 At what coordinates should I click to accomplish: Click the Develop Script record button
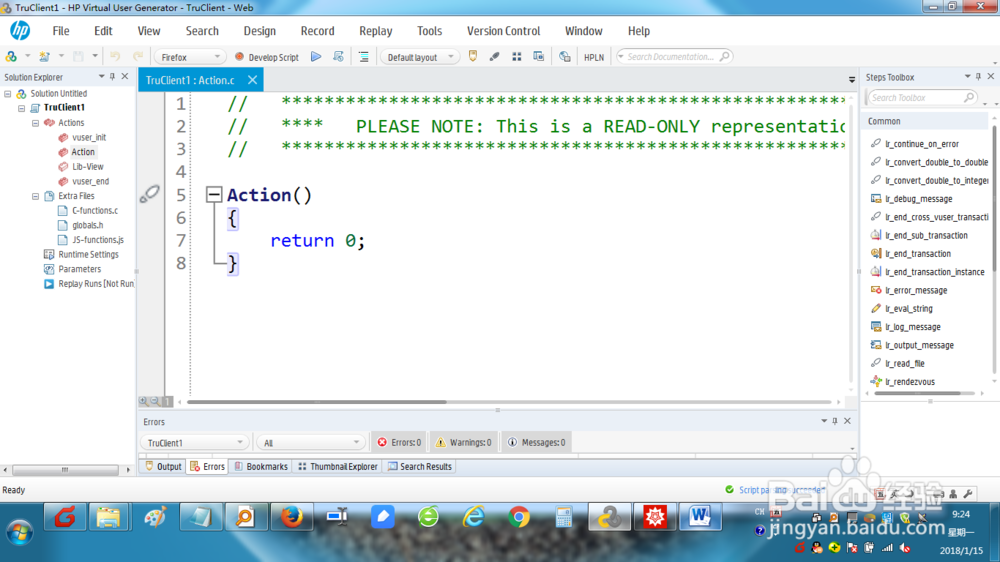(267, 57)
